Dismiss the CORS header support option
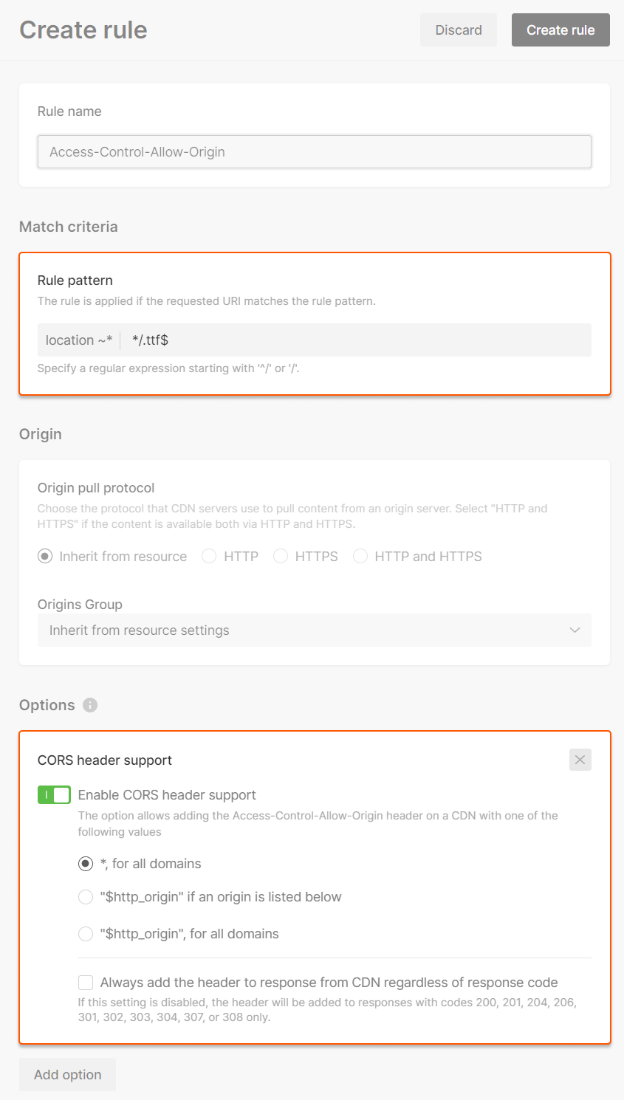624x1100 pixels. (x=580, y=759)
